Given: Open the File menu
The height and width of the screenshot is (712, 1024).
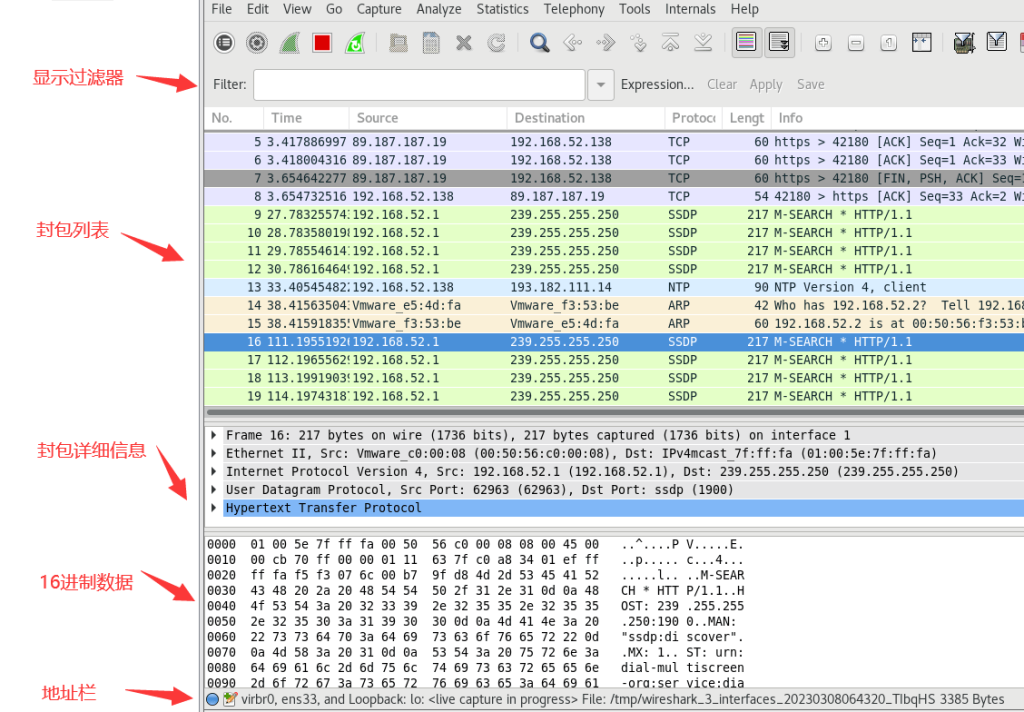Looking at the screenshot, I should 221,9.
